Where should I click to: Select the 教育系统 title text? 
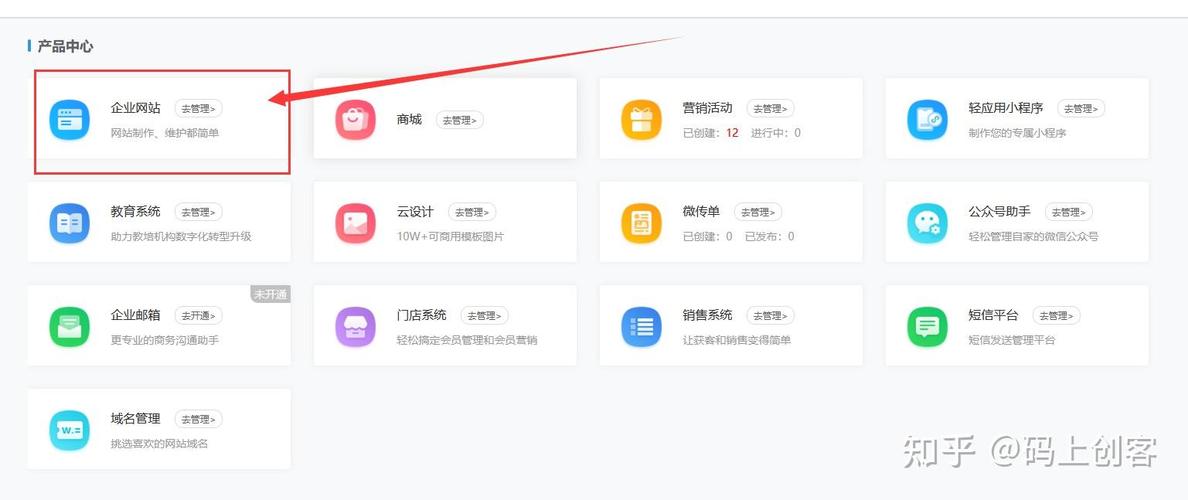(x=136, y=212)
